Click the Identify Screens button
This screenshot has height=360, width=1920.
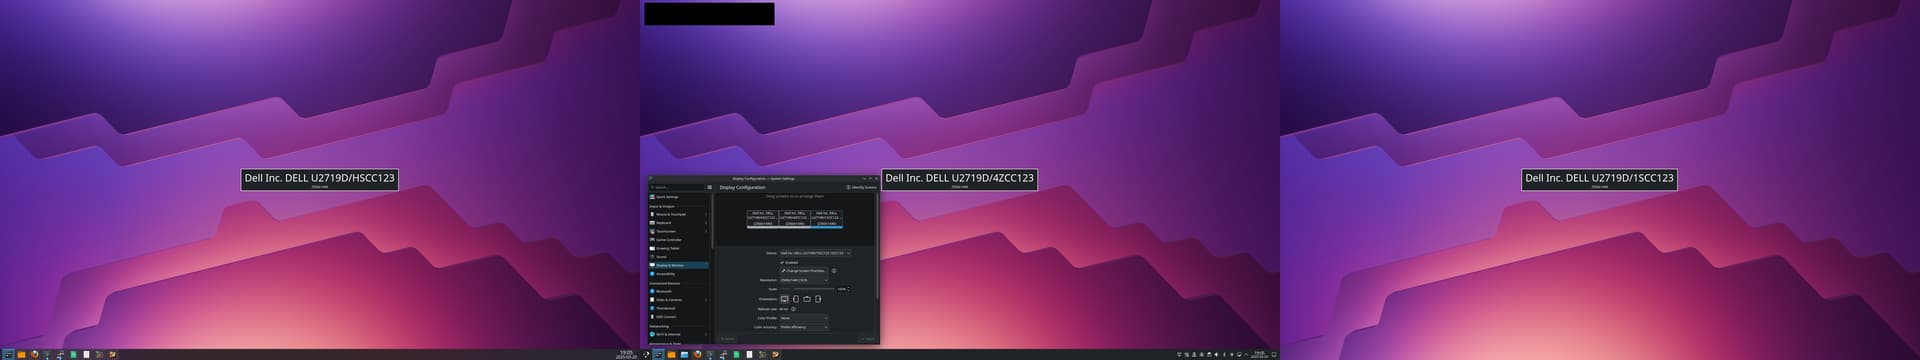pos(861,187)
